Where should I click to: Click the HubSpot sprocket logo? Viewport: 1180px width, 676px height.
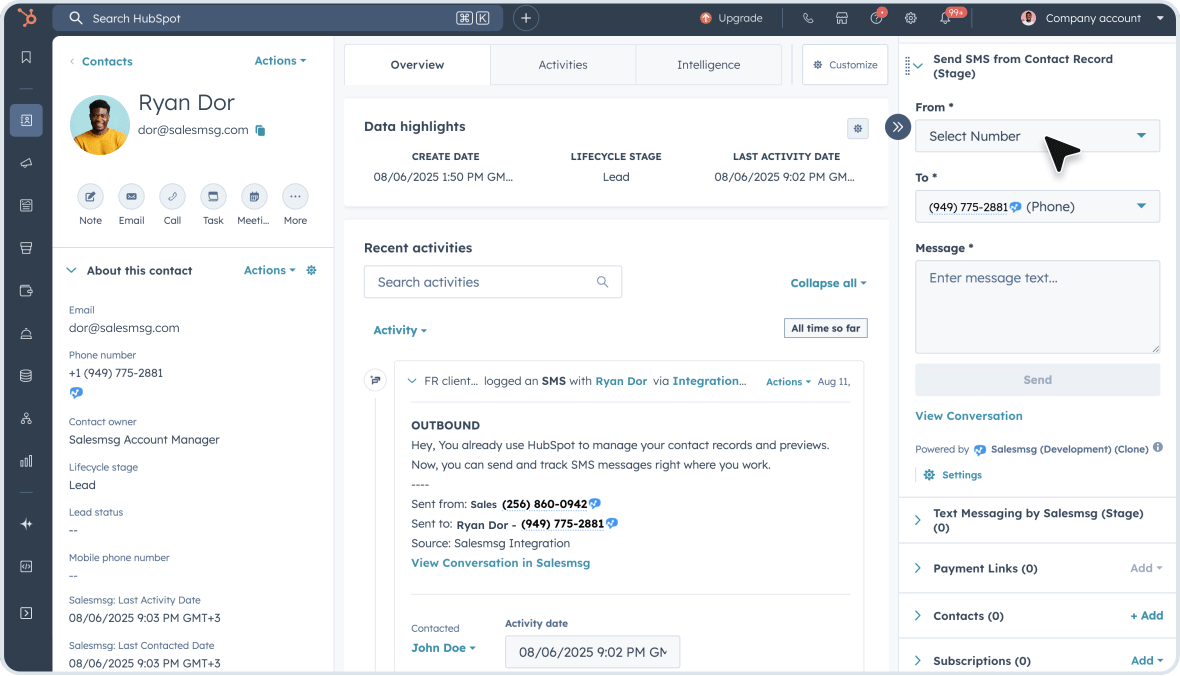[x=27, y=17]
